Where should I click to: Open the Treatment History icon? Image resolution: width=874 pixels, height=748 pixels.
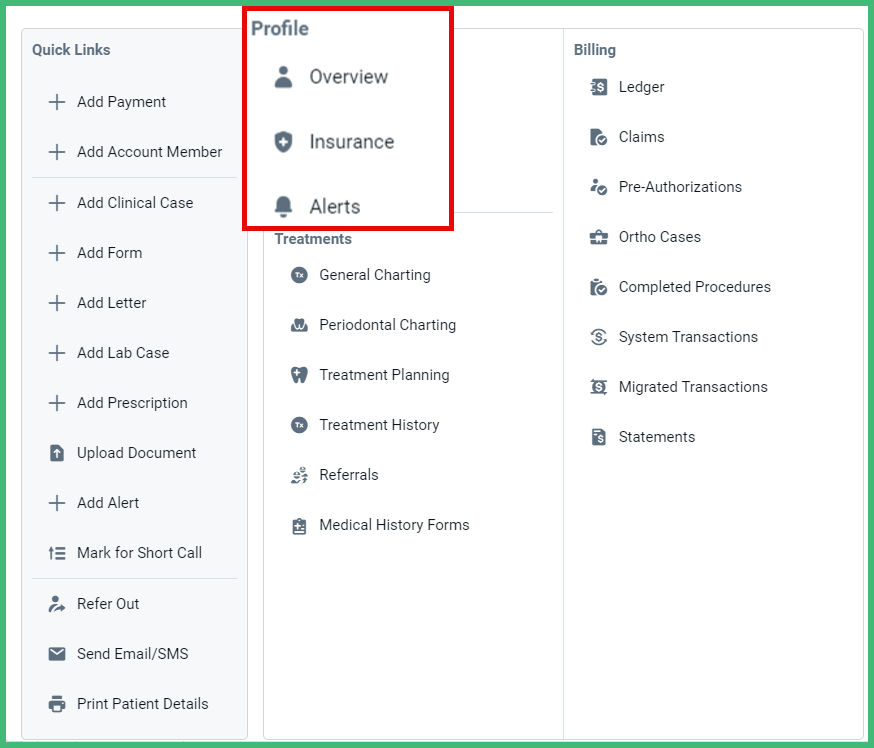click(x=299, y=424)
